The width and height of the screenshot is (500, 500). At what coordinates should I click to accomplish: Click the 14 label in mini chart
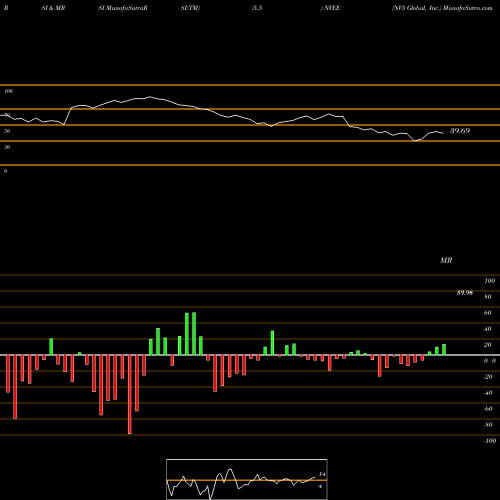click(322, 474)
